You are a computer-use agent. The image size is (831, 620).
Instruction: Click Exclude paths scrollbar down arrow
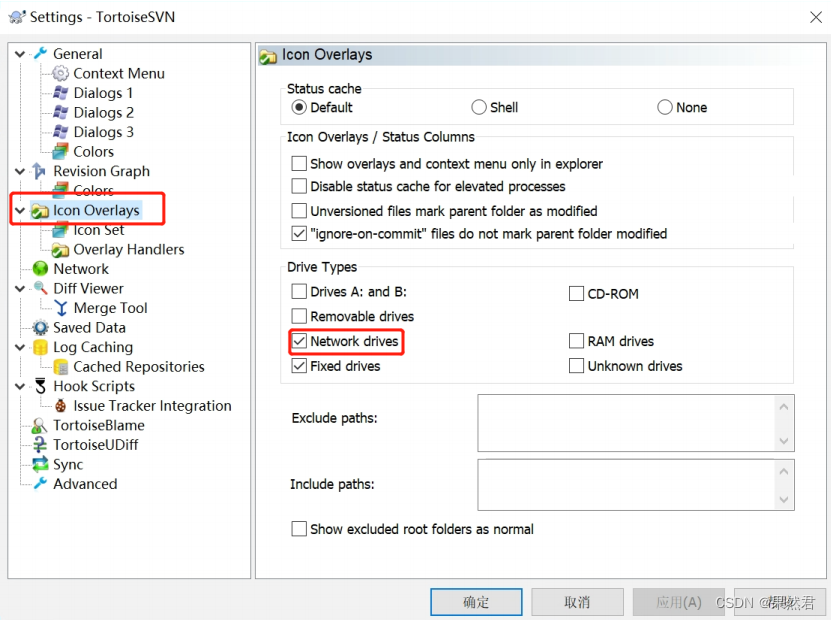pyautogui.click(x=784, y=441)
